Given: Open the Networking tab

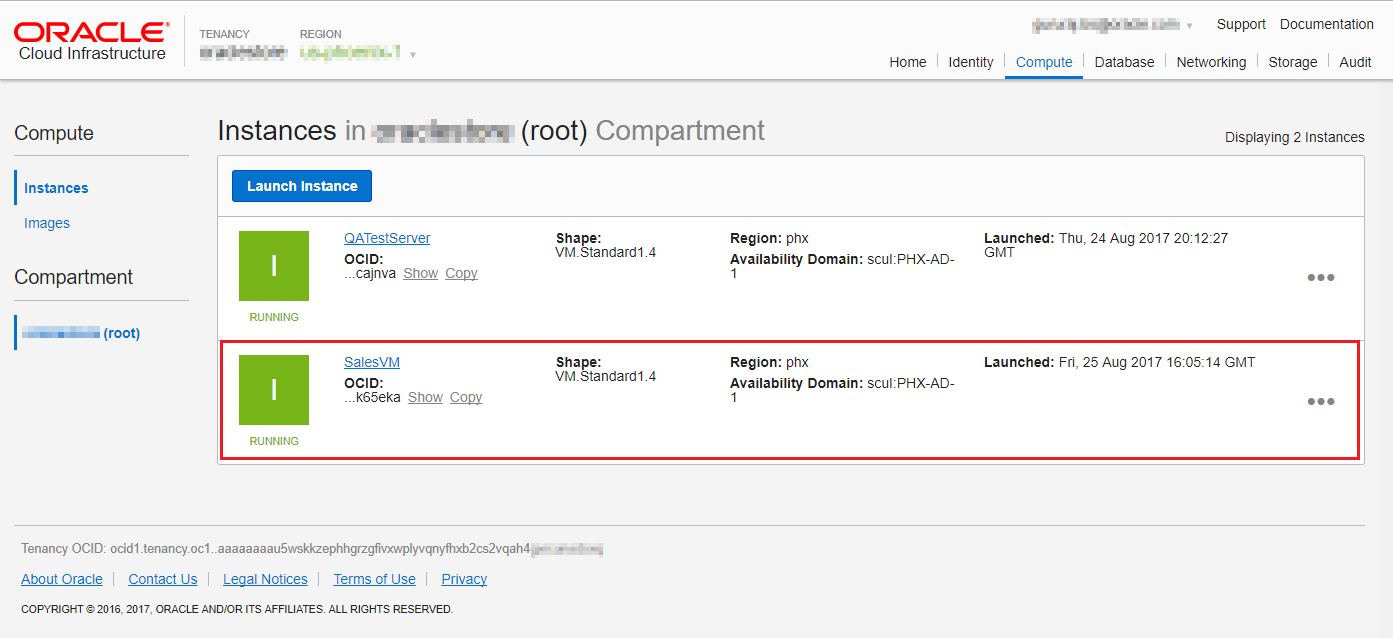Looking at the screenshot, I should point(1211,62).
